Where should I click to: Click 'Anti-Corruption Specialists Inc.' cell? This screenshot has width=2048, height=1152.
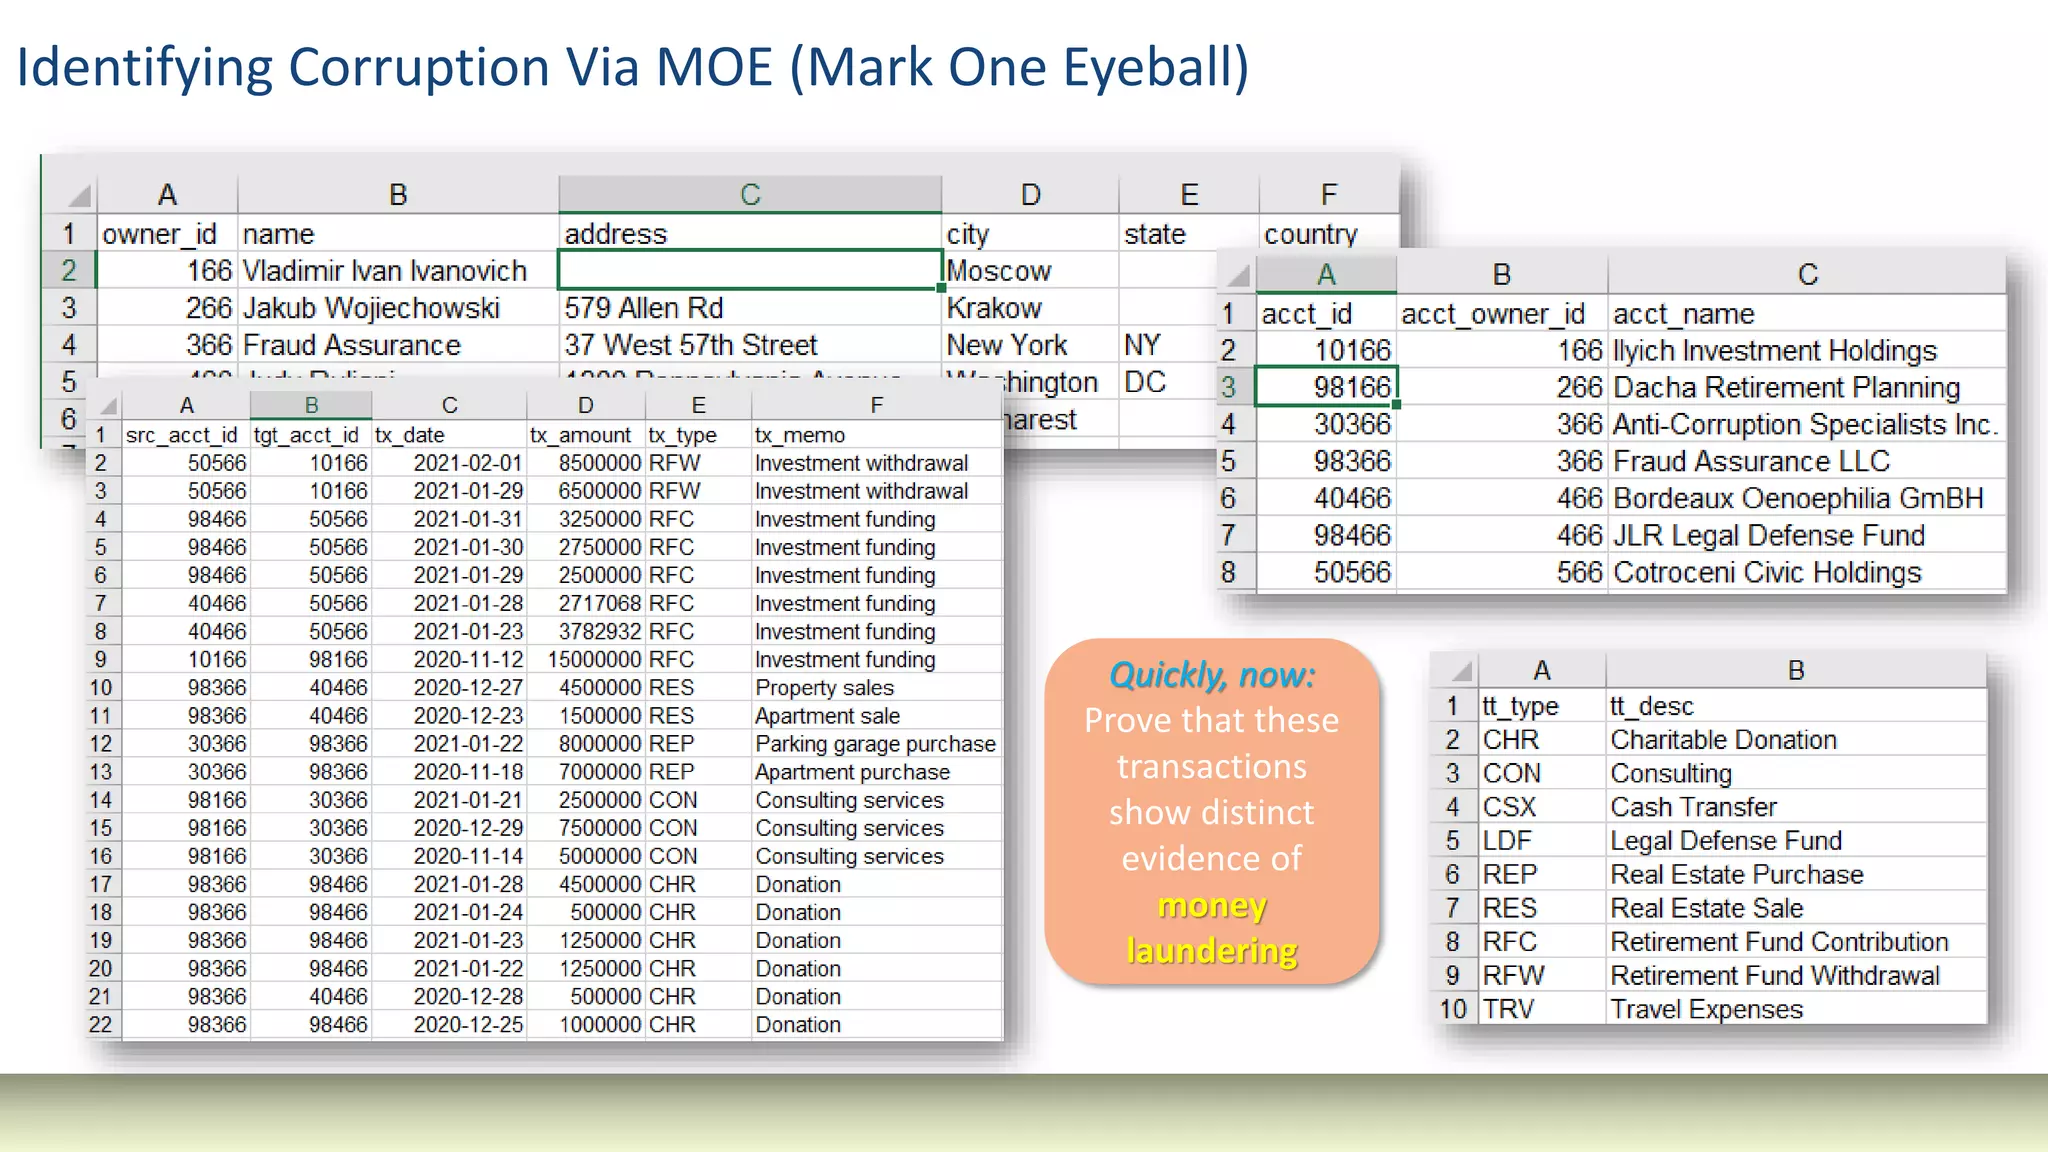(1806, 424)
